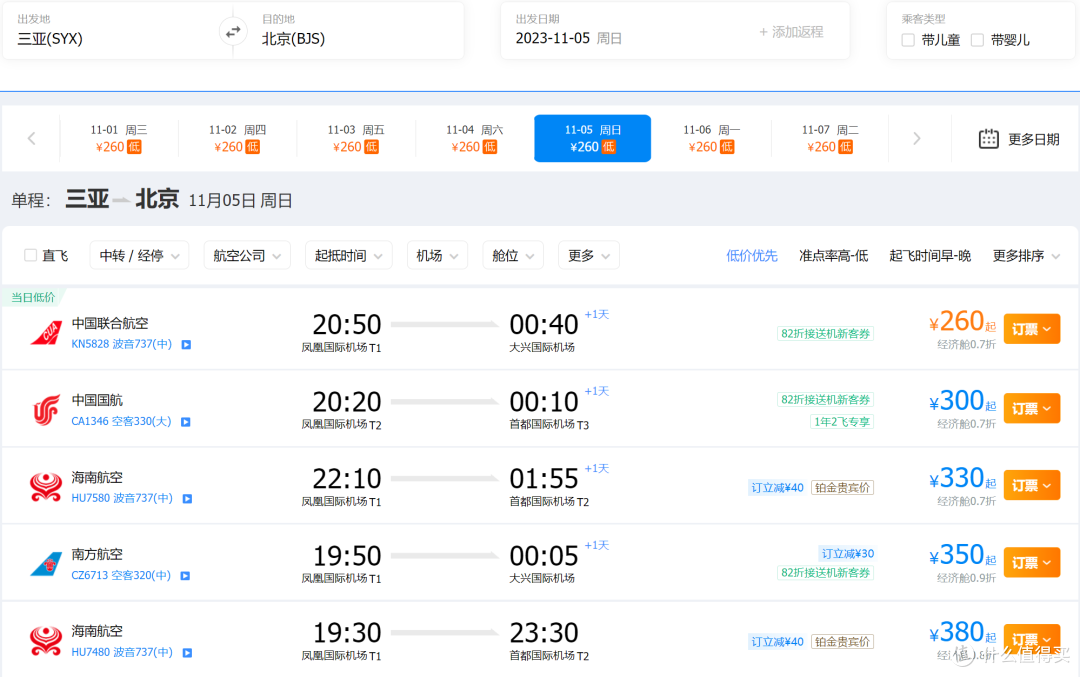This screenshot has height=677, width=1080.
Task: Sort by 起飞时间早-晚
Action: tap(930, 256)
